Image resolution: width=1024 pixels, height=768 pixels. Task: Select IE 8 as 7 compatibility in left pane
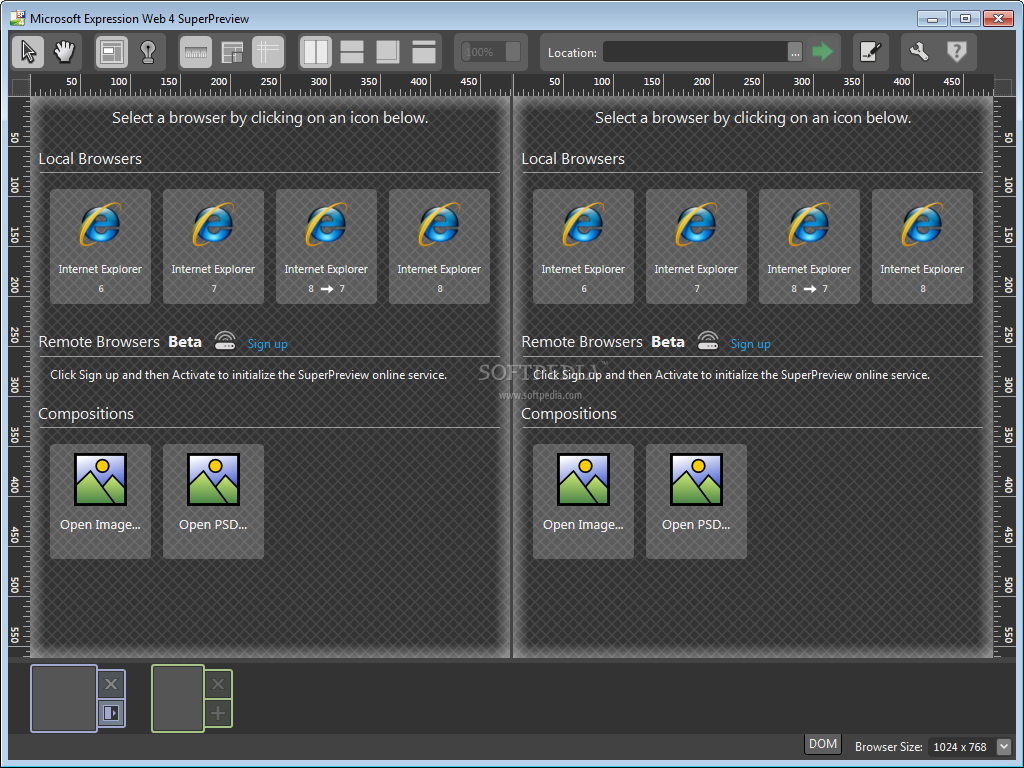click(x=327, y=247)
